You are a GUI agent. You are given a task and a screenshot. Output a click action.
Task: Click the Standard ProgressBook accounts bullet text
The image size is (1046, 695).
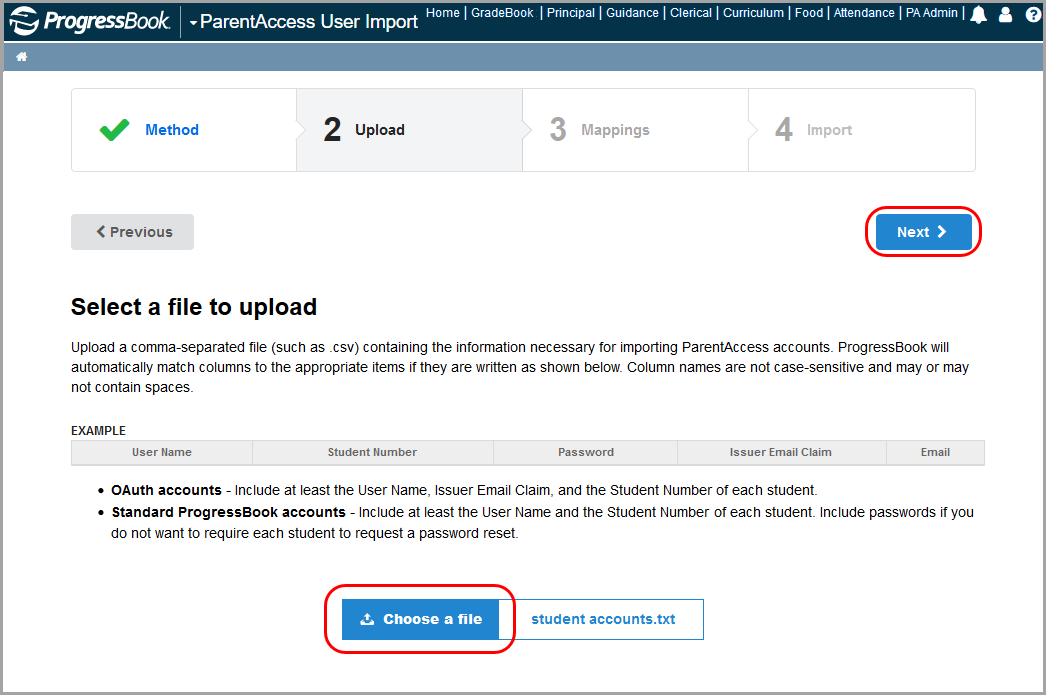coord(542,523)
